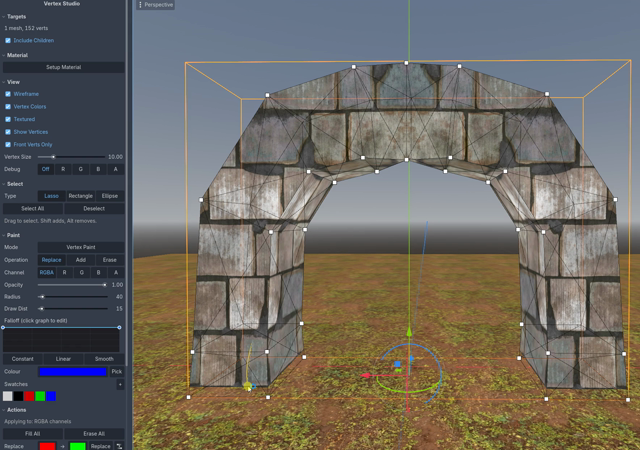The image size is (640, 450).
Task: Open the blue Colour field picker
Action: tap(73, 372)
